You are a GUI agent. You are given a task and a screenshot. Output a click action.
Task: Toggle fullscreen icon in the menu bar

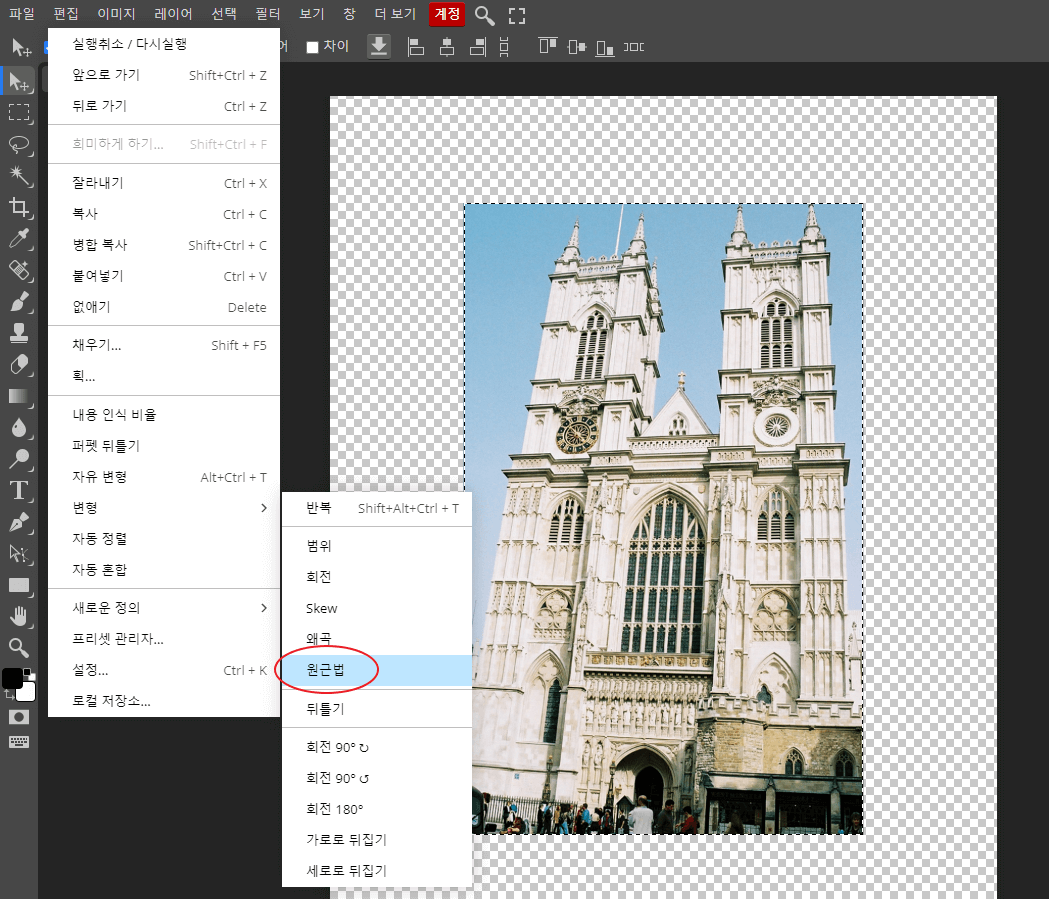pyautogui.click(x=517, y=15)
